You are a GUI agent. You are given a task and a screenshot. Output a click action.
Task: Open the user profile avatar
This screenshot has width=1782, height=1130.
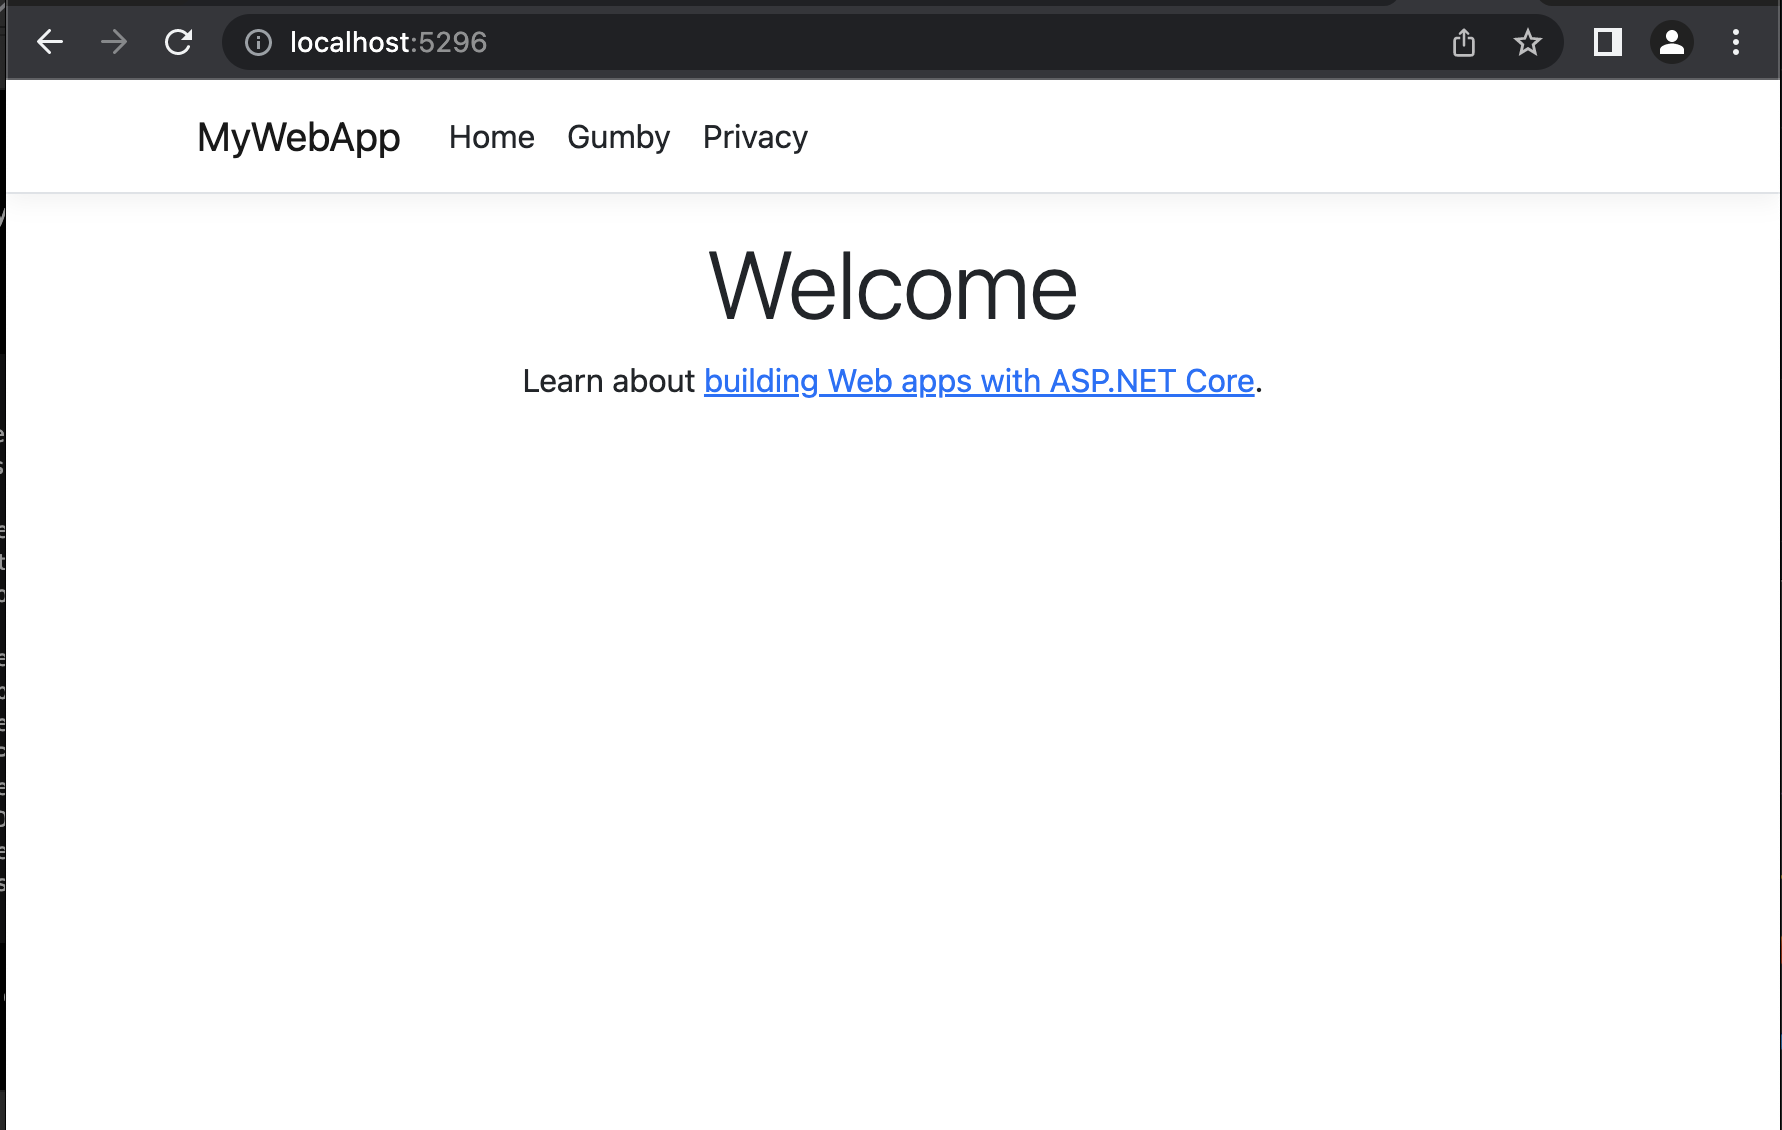coord(1672,42)
